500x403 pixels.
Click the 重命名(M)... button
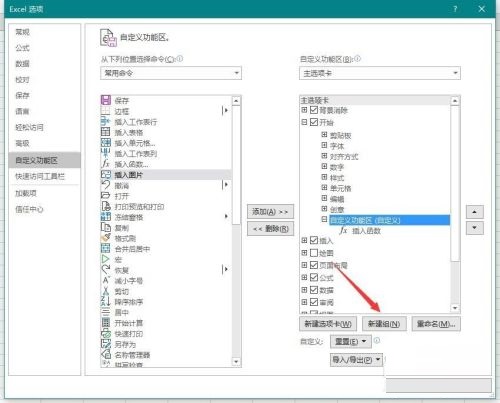436,324
